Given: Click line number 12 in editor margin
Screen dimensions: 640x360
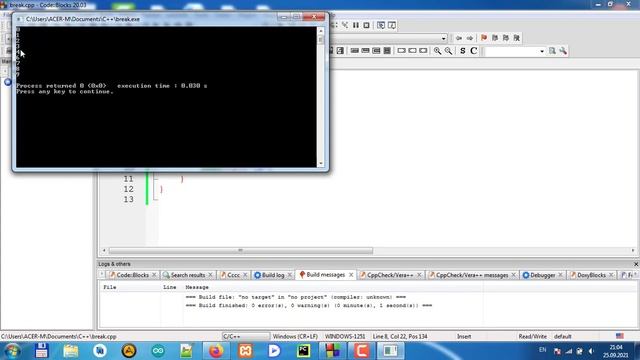Looking at the screenshot, I should click(129, 189).
